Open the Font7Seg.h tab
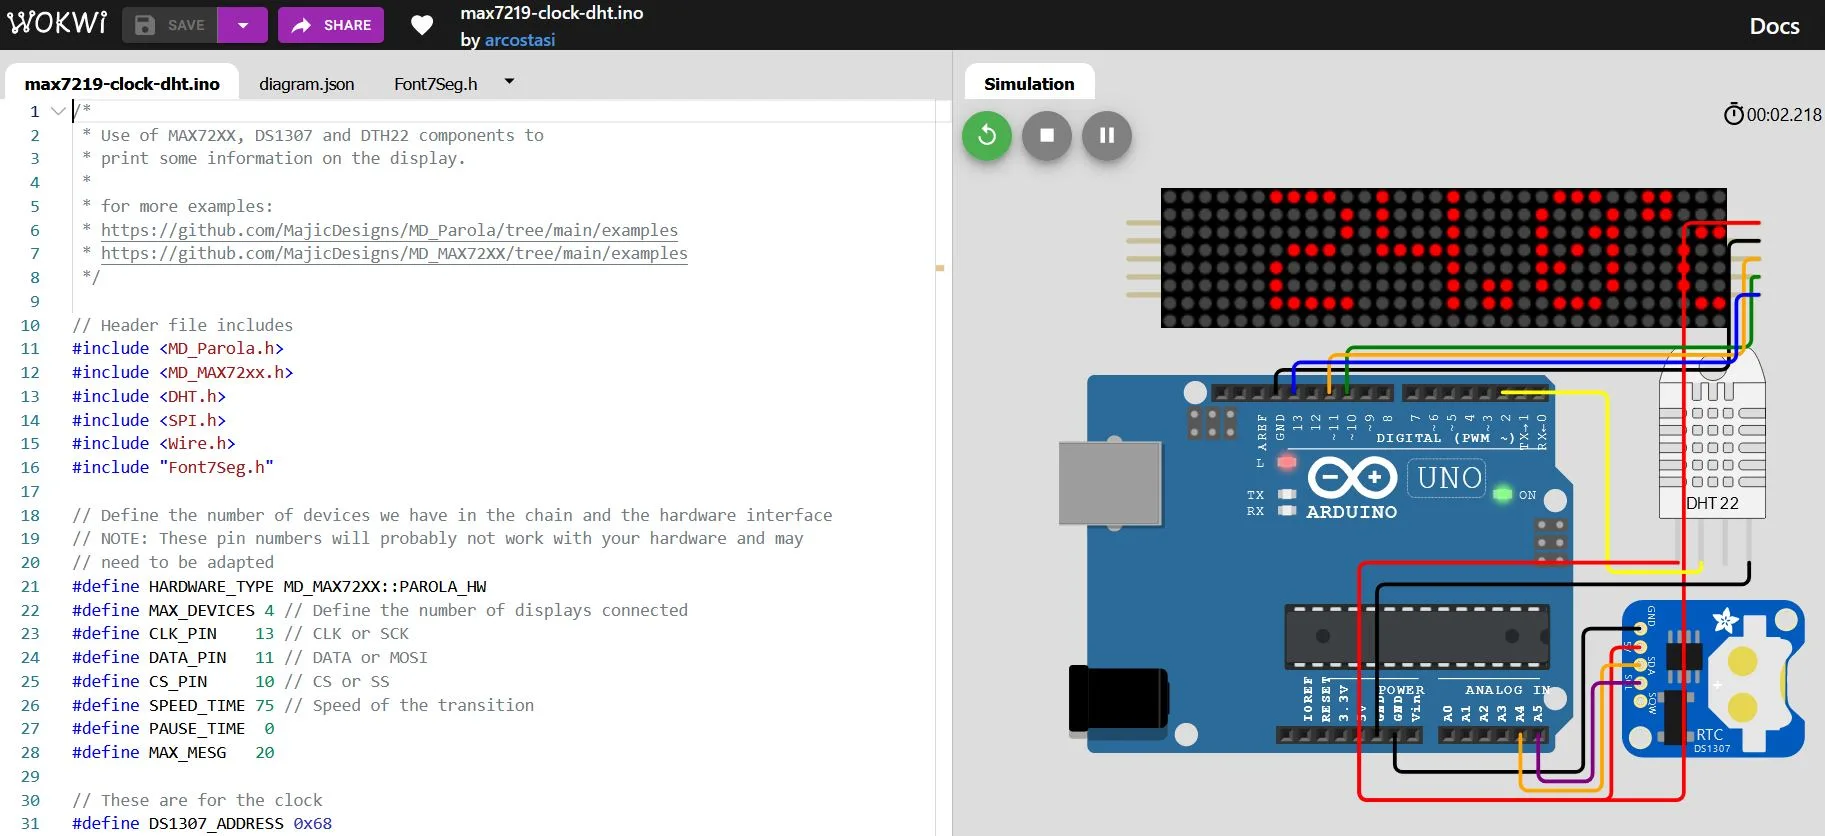The image size is (1825, 836). (435, 84)
